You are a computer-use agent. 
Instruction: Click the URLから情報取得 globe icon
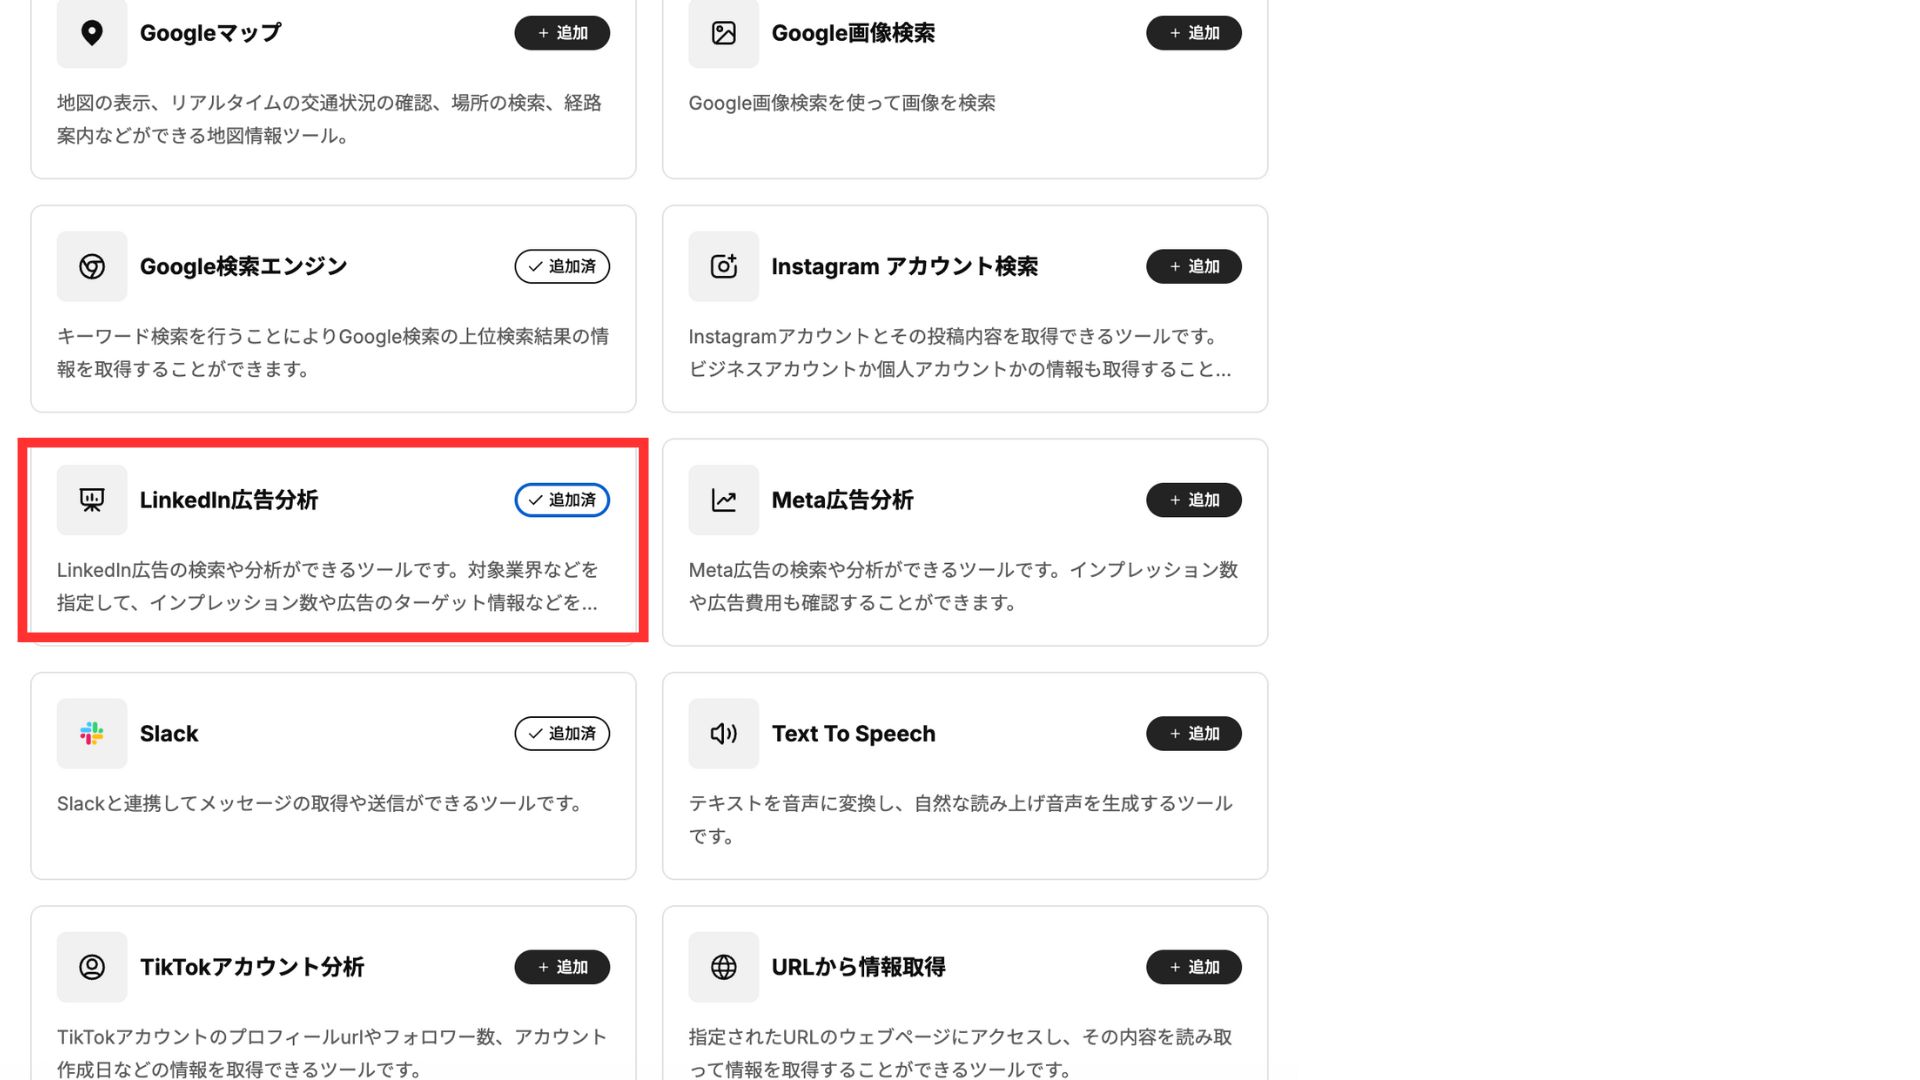coord(723,967)
